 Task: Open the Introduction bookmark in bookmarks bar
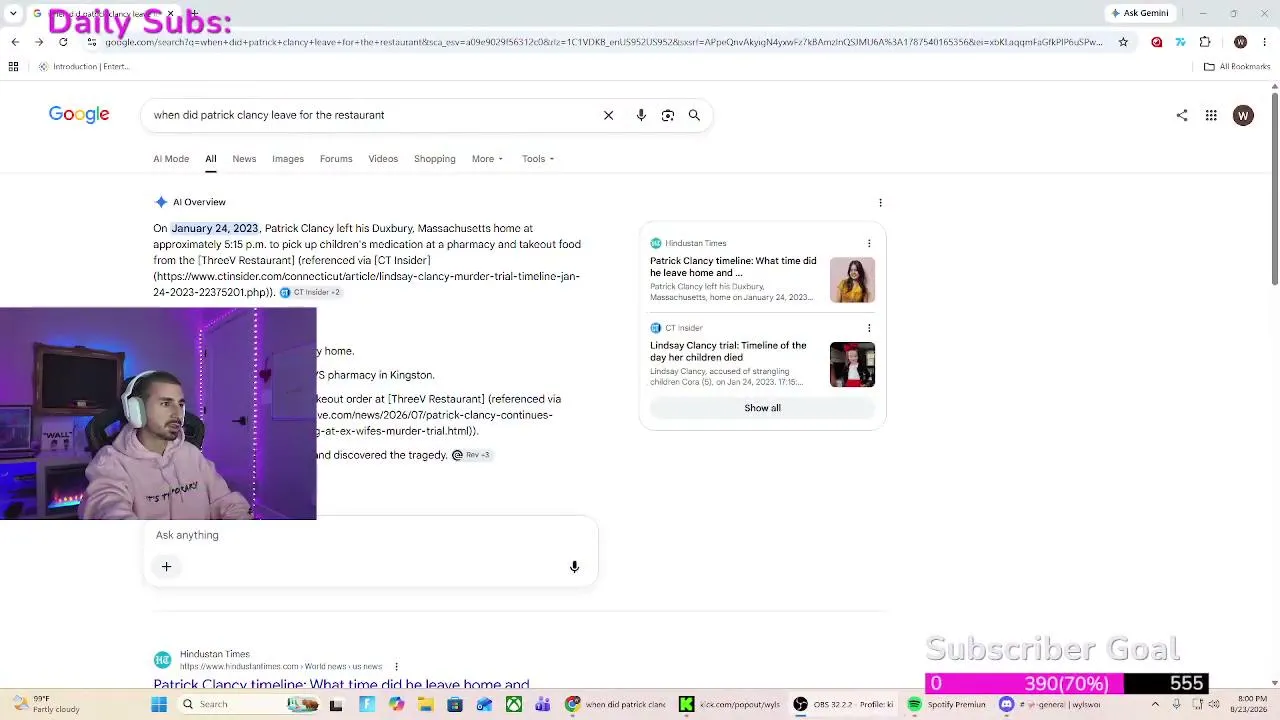click(x=84, y=67)
